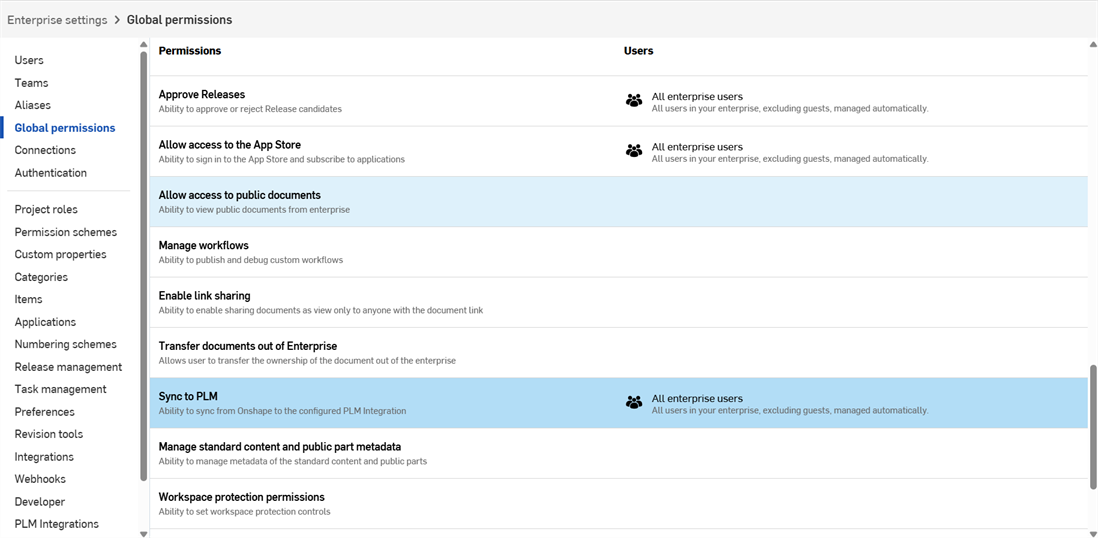The image size is (1098, 538).
Task: Click Ability to publish and debug custom workflows text
Action: 251,260
